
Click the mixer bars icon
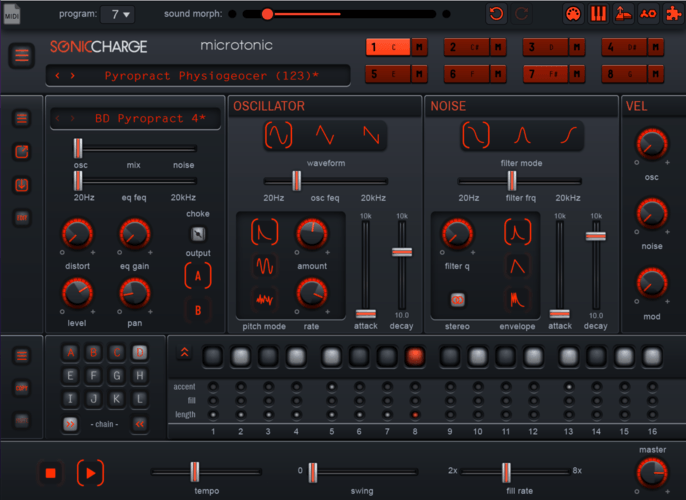click(x=598, y=14)
